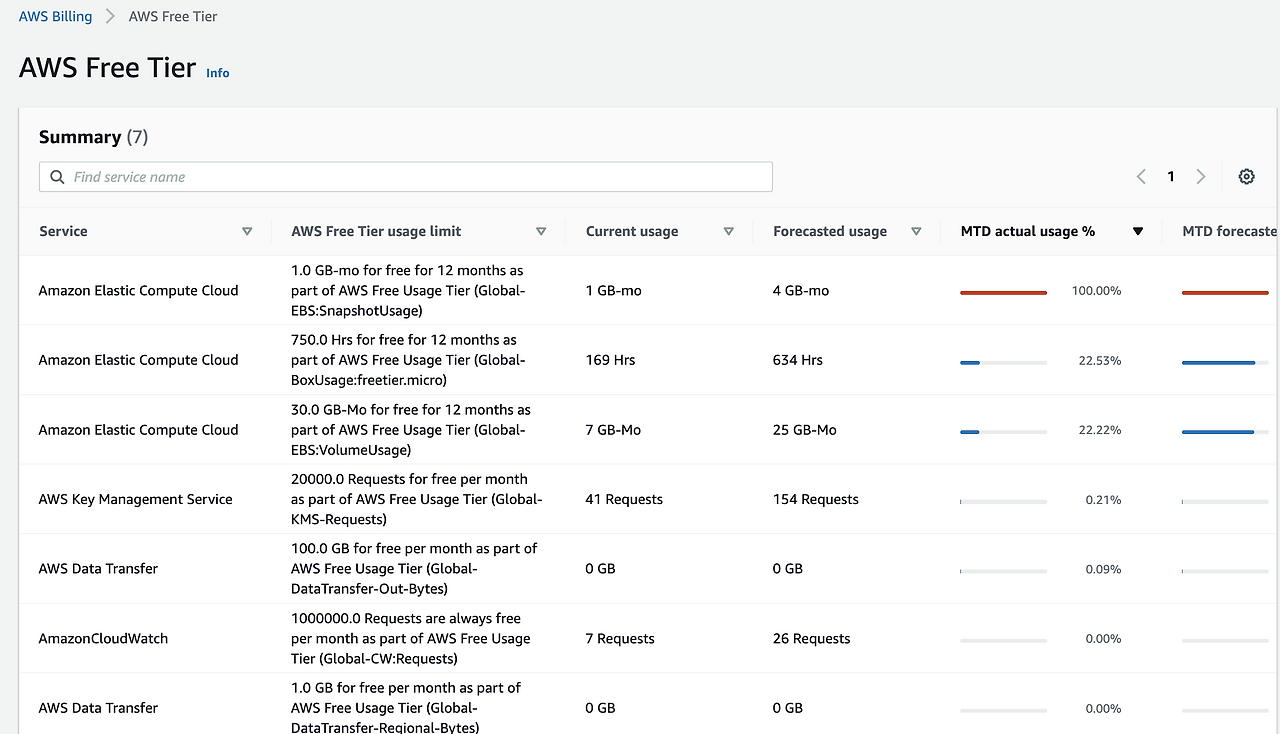Image resolution: width=1280 pixels, height=734 pixels.
Task: Click the AWS Free Tier breadcrumb
Action: (173, 16)
